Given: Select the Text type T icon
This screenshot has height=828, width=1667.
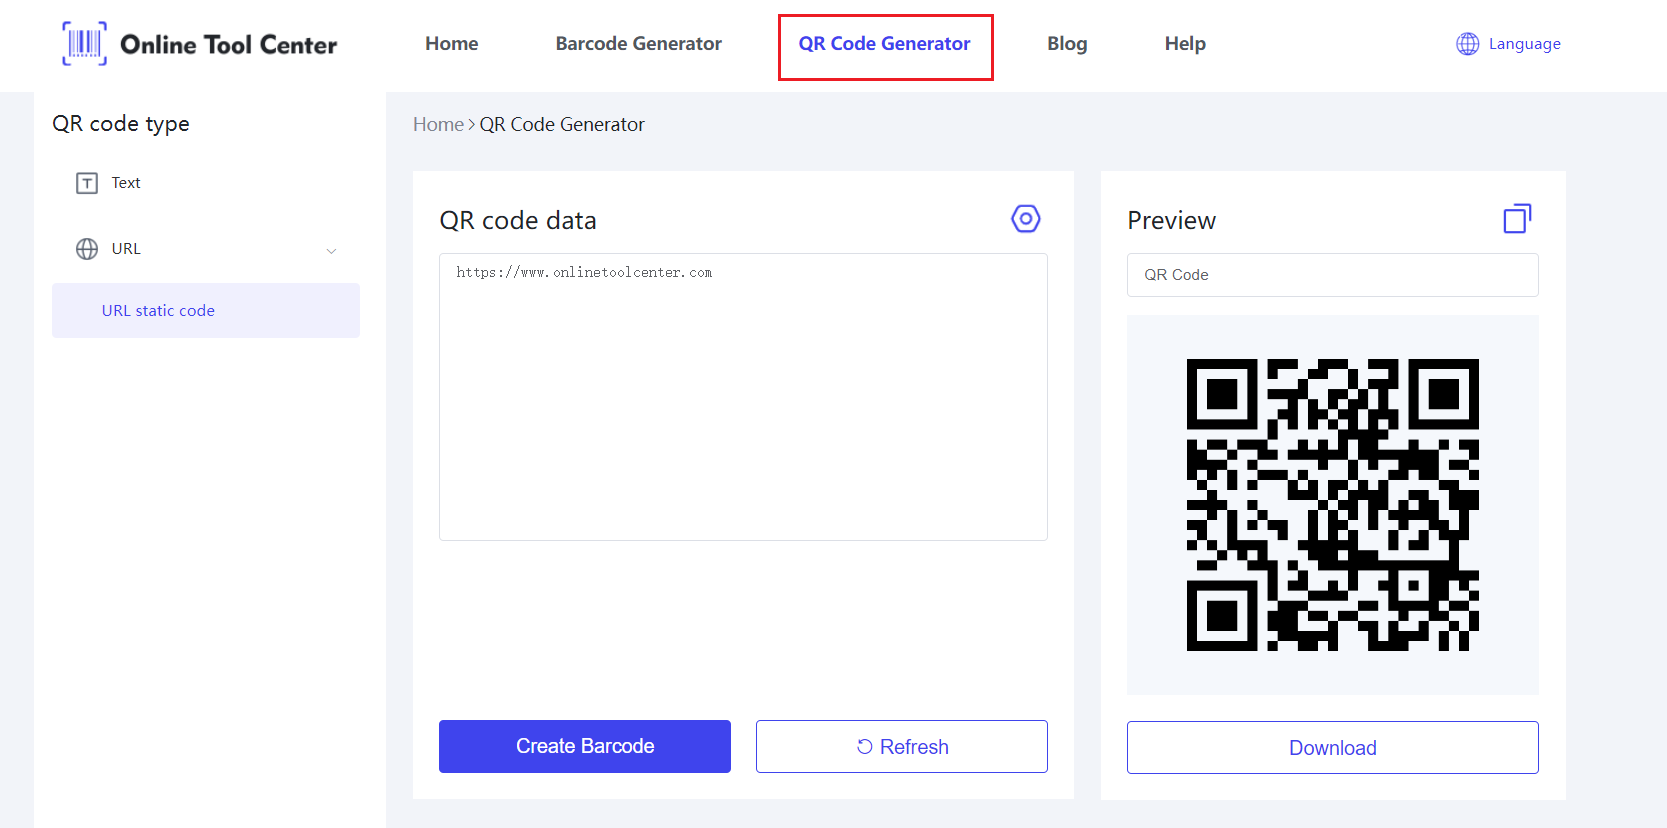Looking at the screenshot, I should click(x=87, y=183).
